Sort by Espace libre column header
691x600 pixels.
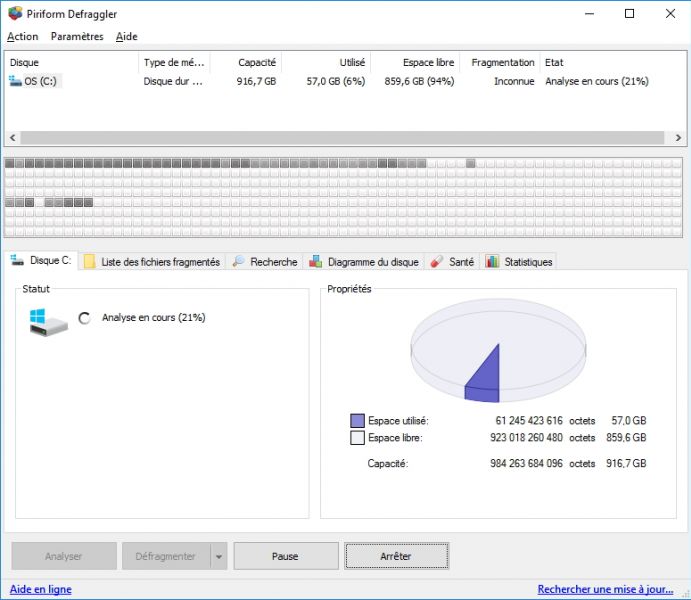[x=415, y=63]
